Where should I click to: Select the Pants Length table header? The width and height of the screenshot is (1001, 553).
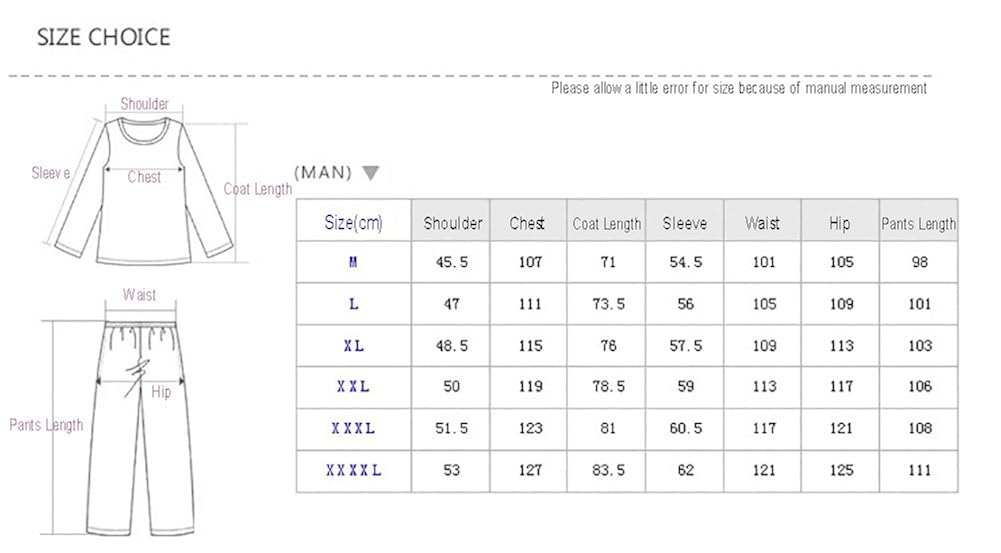click(919, 224)
